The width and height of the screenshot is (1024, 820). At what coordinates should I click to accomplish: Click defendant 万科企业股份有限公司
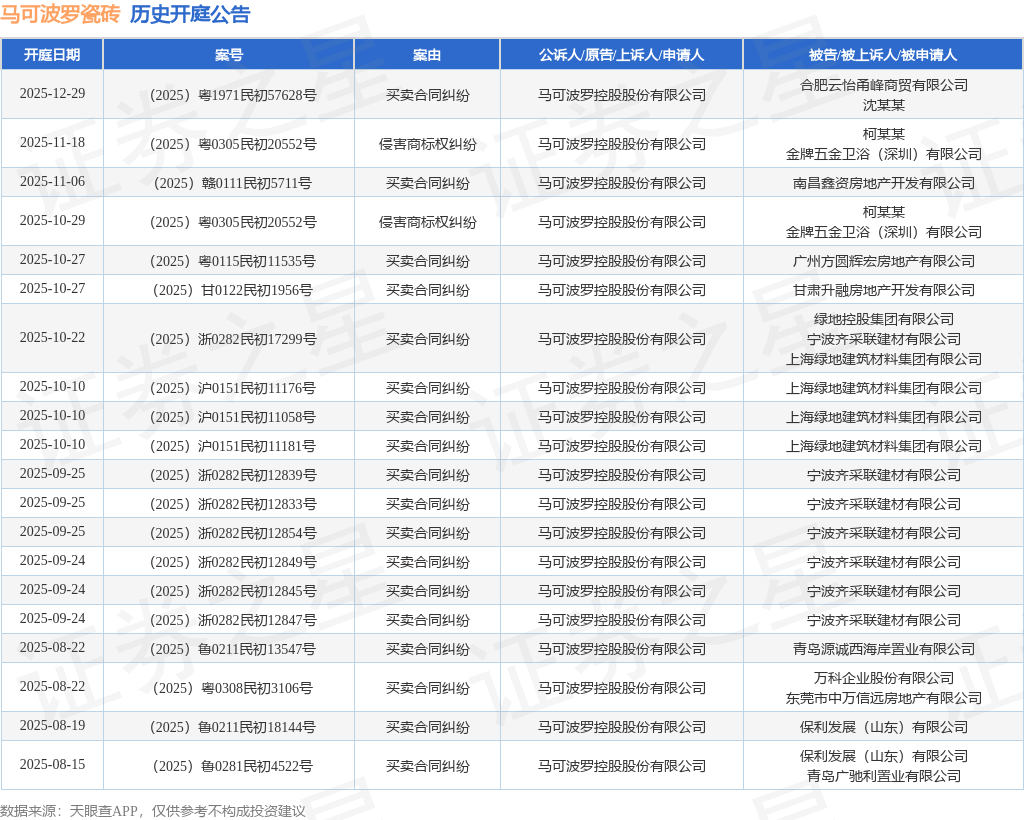tap(884, 678)
